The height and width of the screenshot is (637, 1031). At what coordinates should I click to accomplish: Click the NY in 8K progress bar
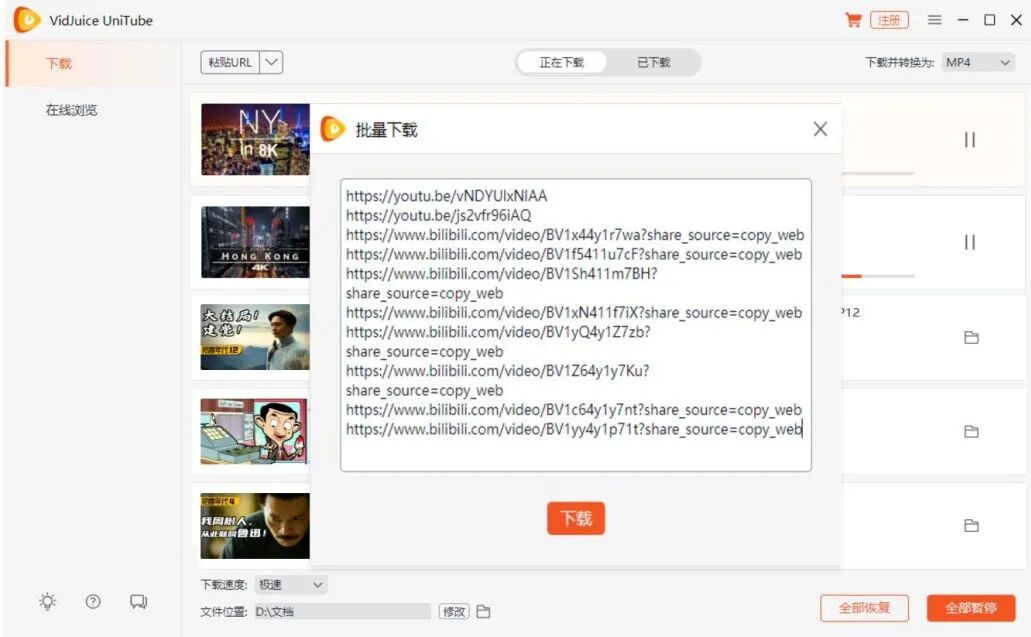(878, 174)
